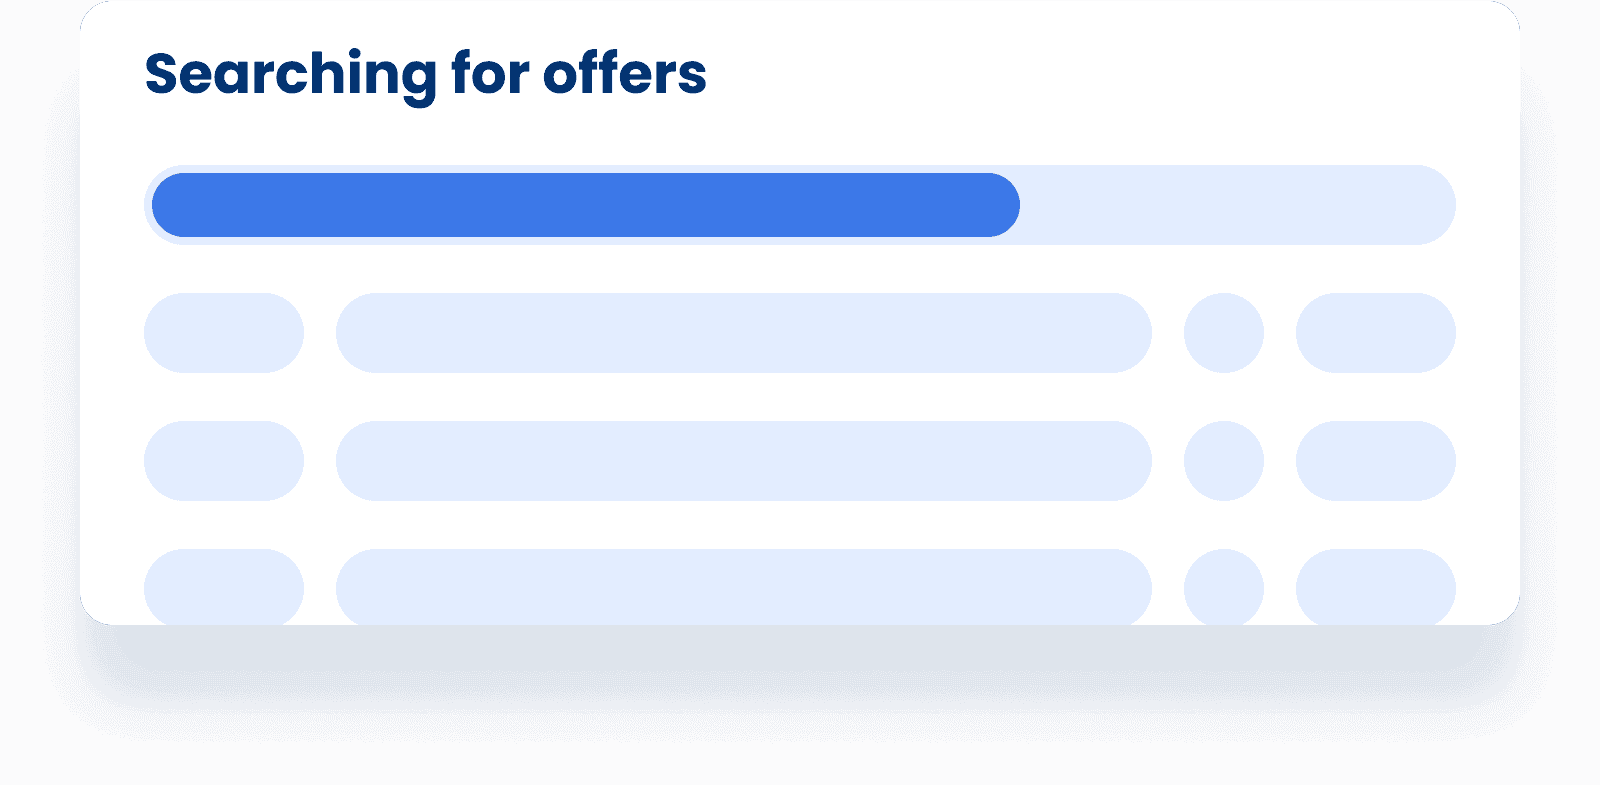Viewport: 1600px width, 785px height.
Task: Click the circular placeholder in second row
Action: tap(1224, 461)
